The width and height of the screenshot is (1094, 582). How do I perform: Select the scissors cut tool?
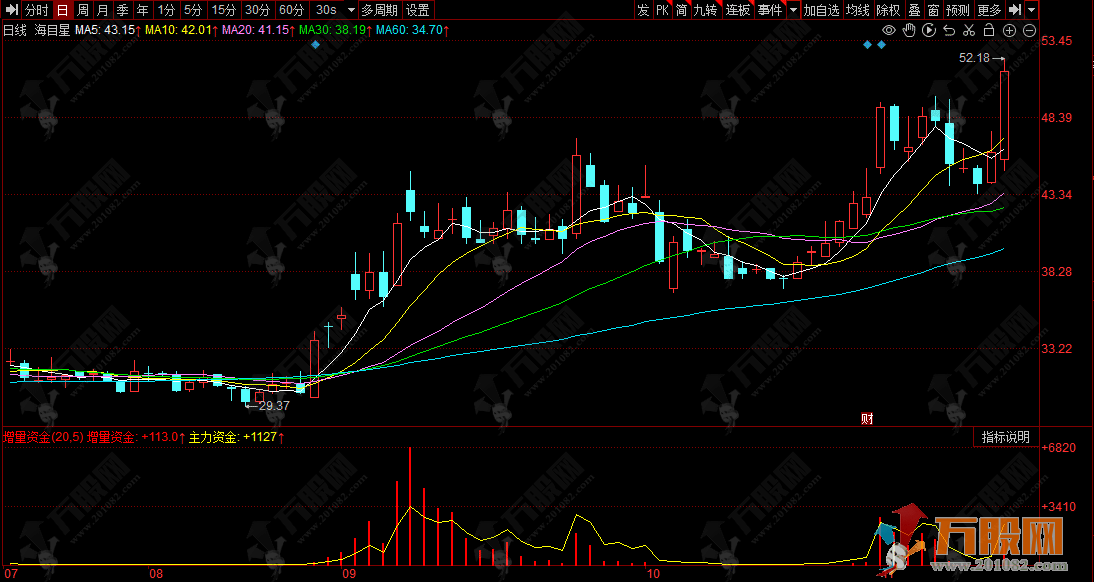969,30
